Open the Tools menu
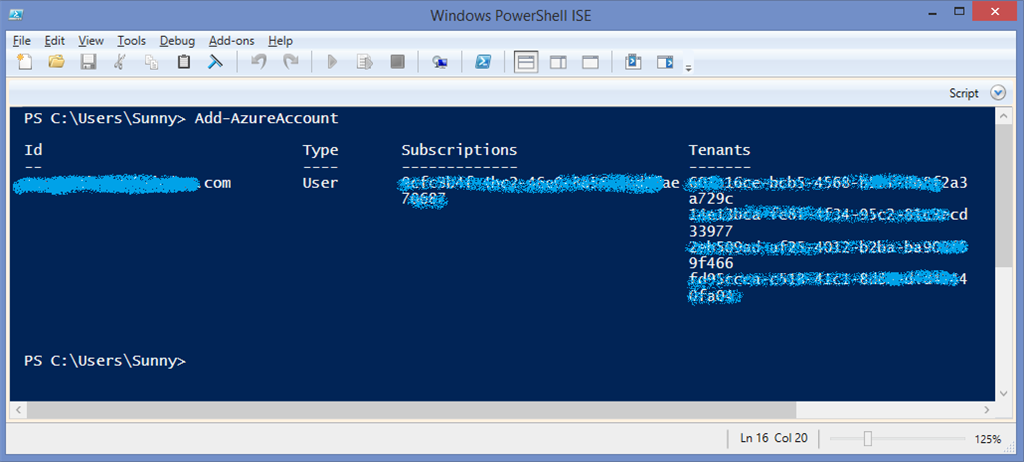Screen dimensions: 1024x462 pos(131,41)
